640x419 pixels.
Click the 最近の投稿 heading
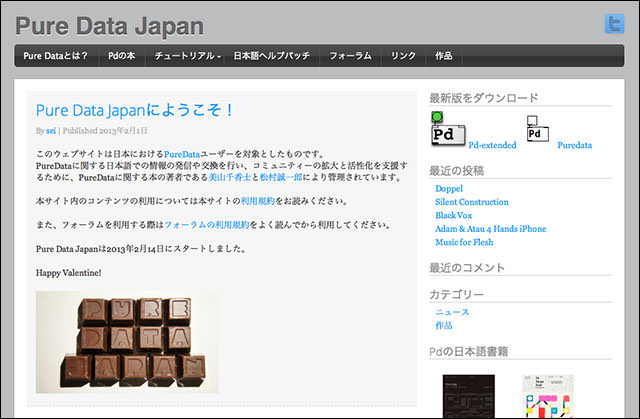(457, 171)
